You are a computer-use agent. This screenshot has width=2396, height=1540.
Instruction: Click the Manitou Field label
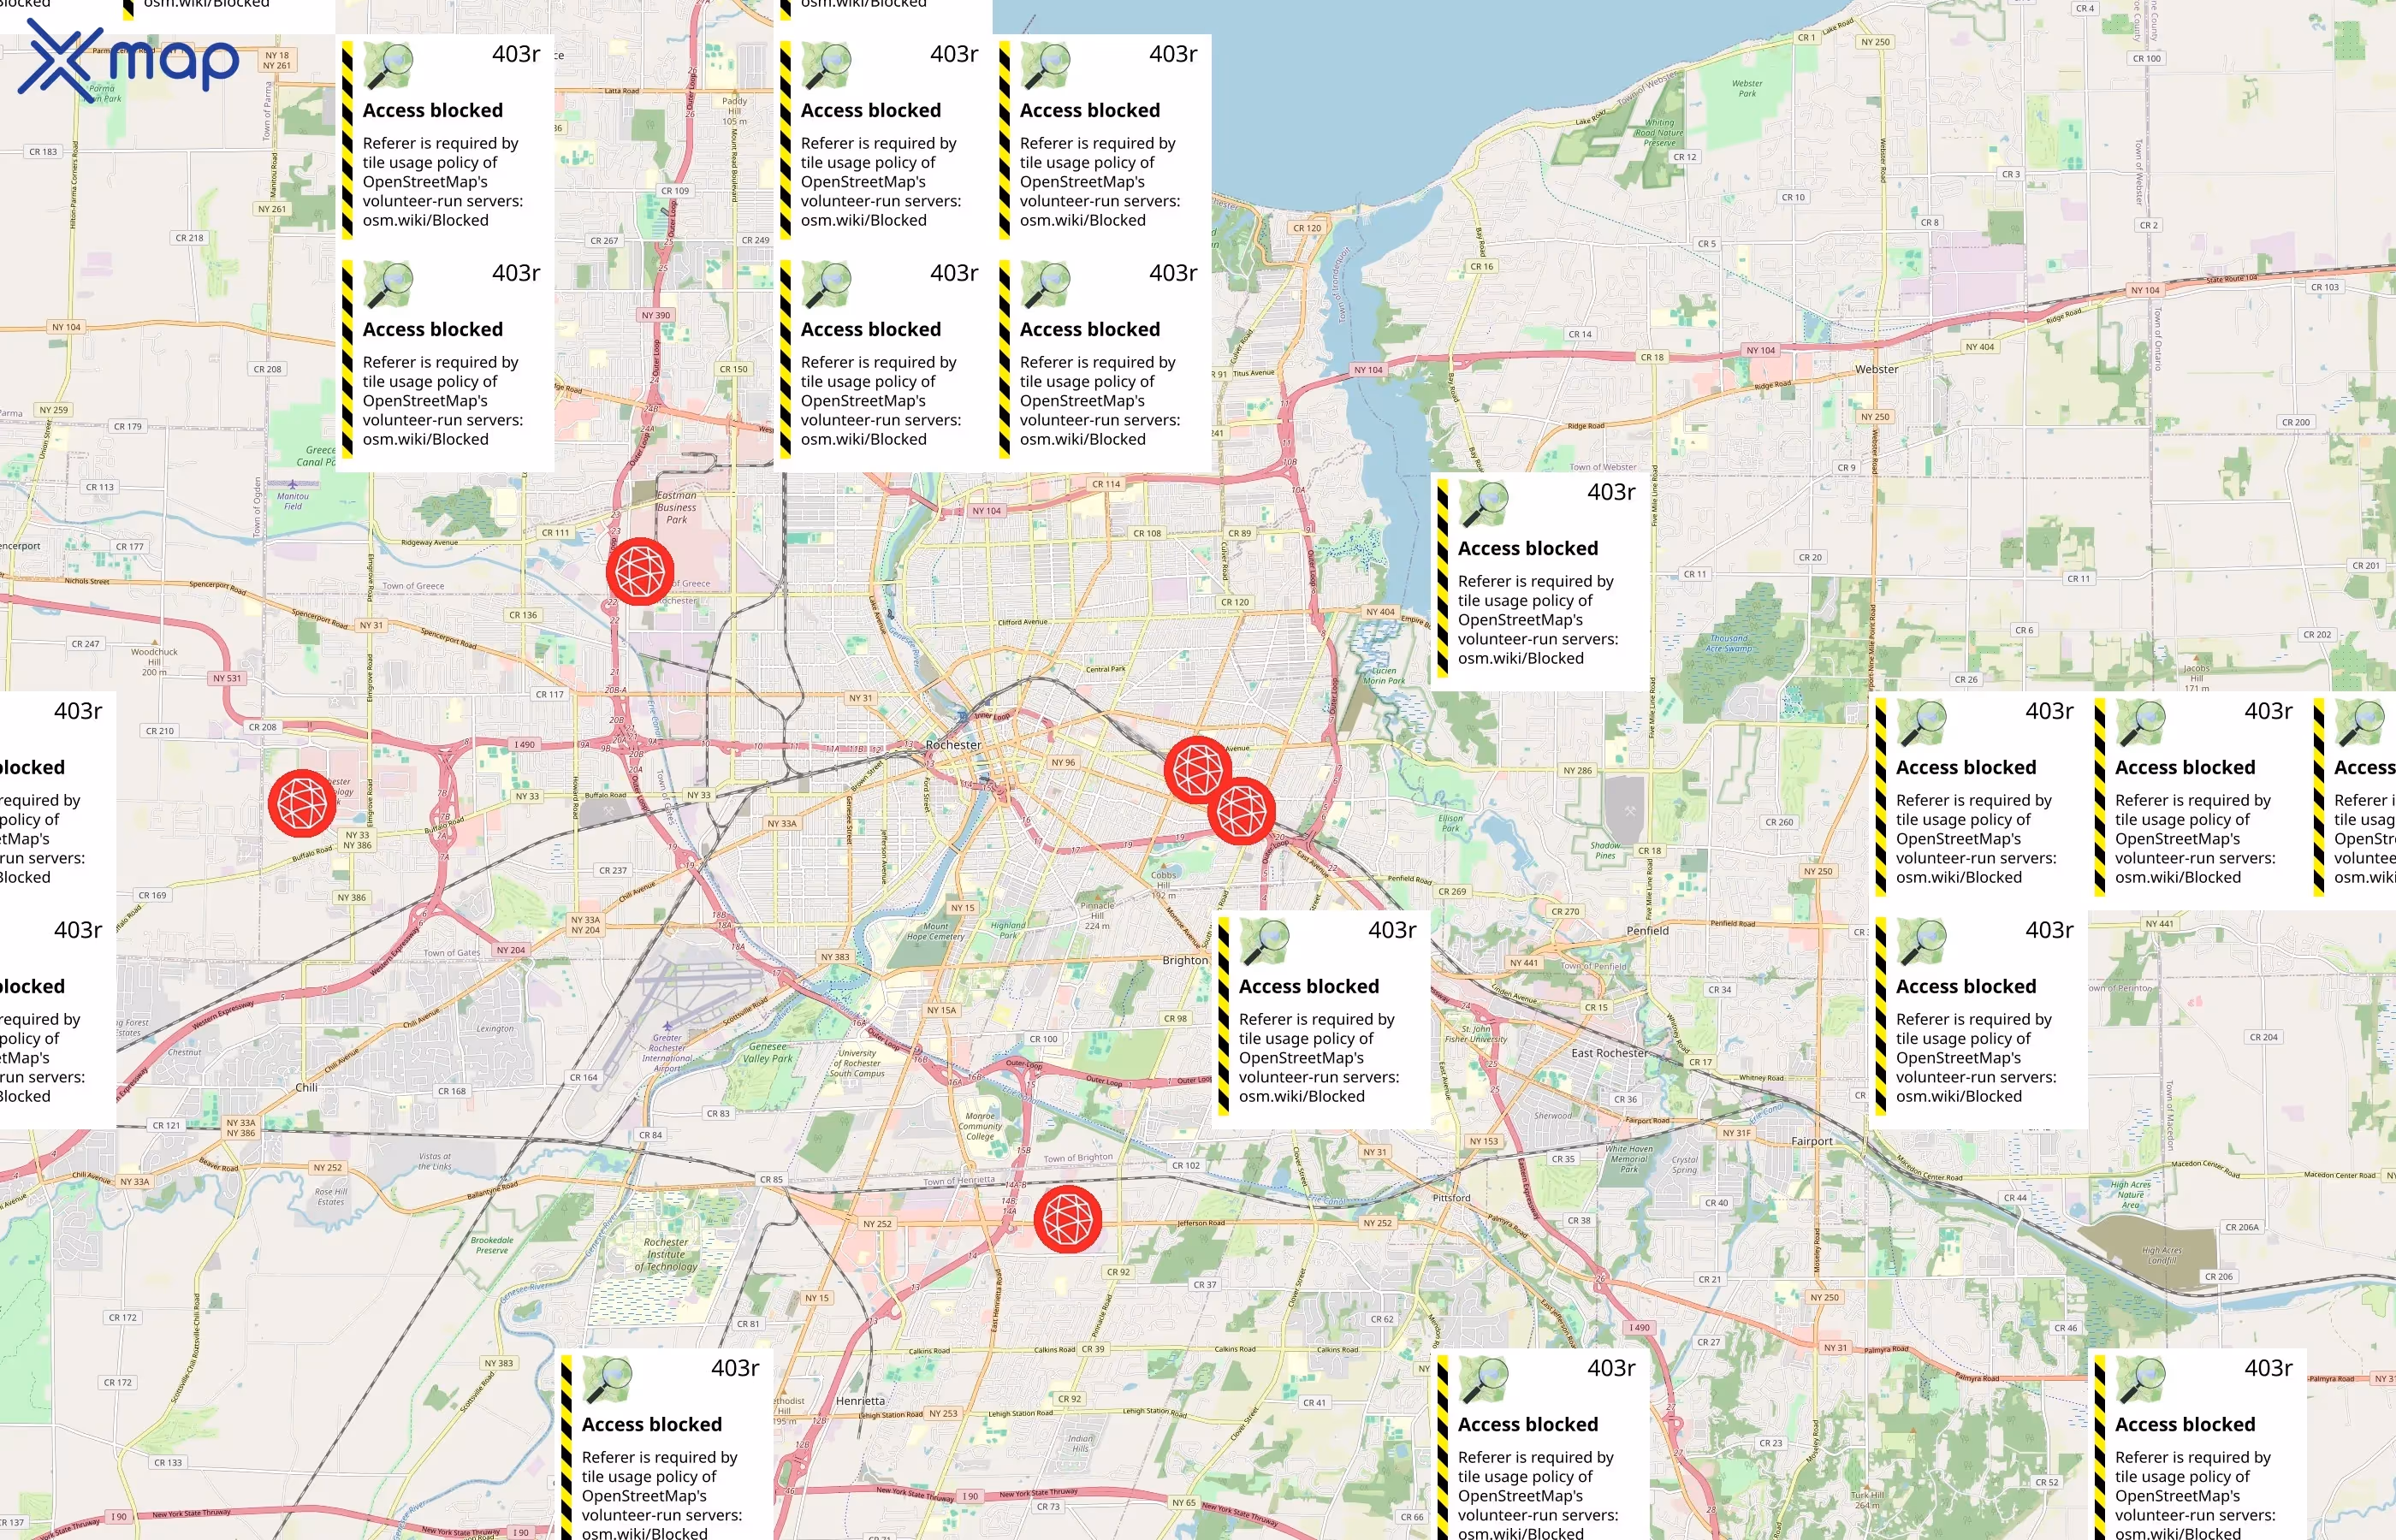pos(293,501)
